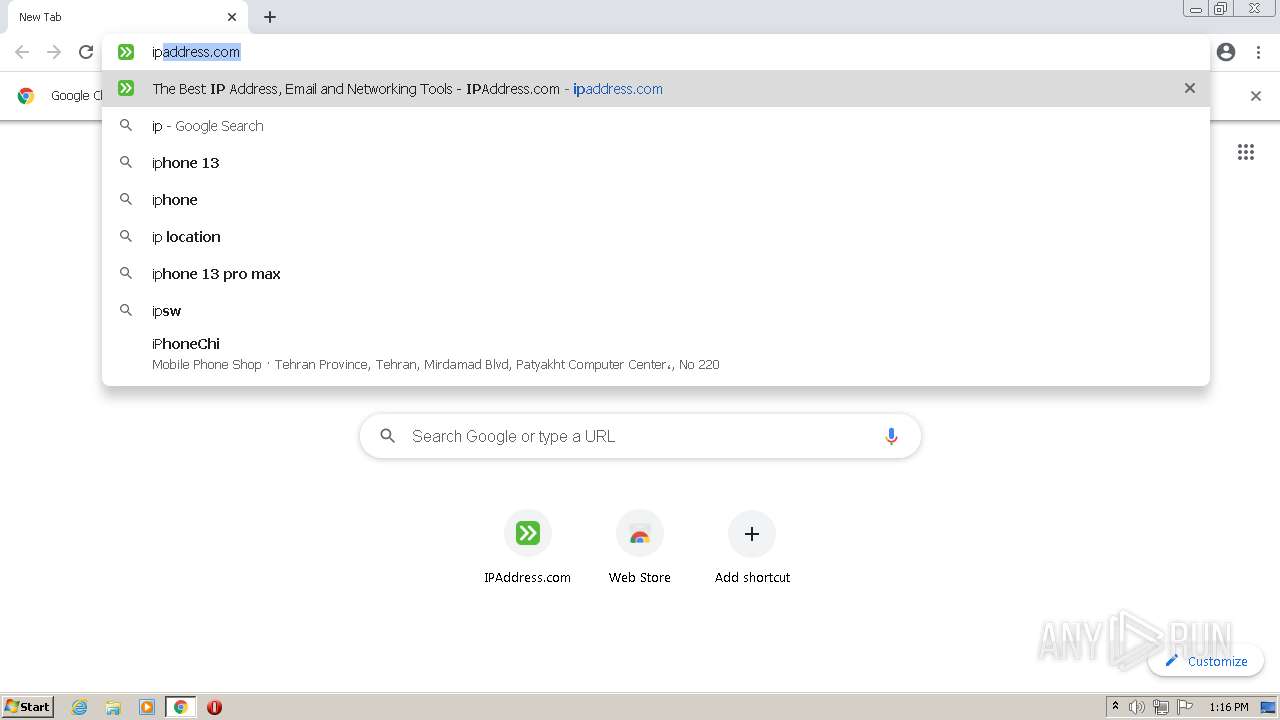Open the Web Store shortcut tile
The image size is (1280, 720).
point(640,547)
